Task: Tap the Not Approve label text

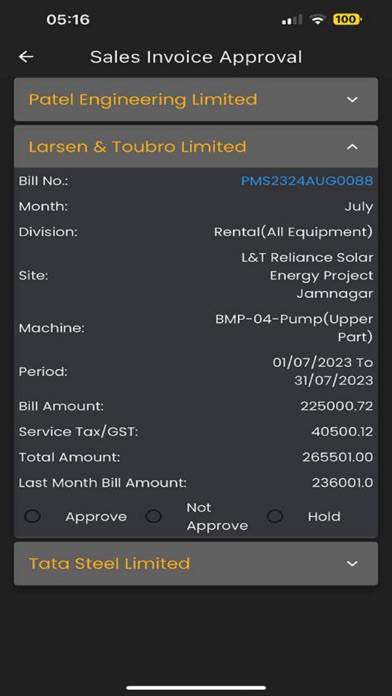Action: tap(217, 517)
